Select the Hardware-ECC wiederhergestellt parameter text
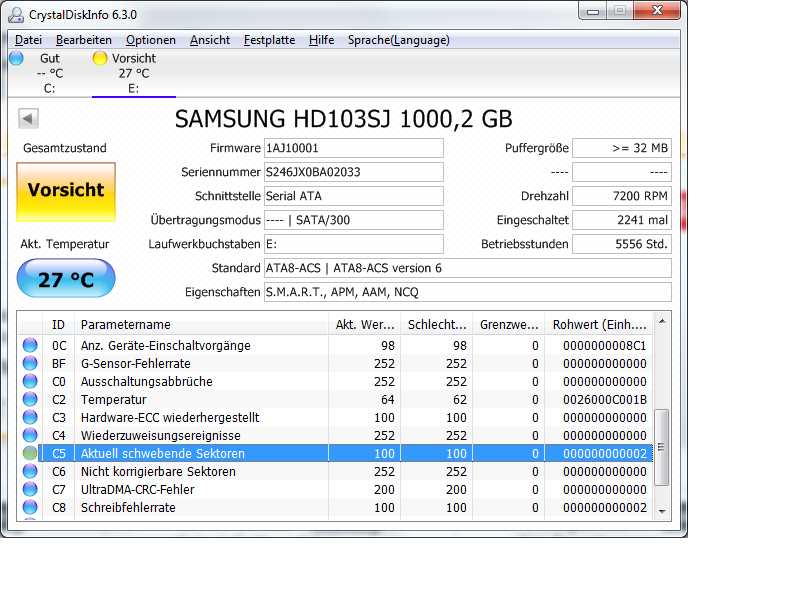Viewport: 800px width, 600px height. 170,417
